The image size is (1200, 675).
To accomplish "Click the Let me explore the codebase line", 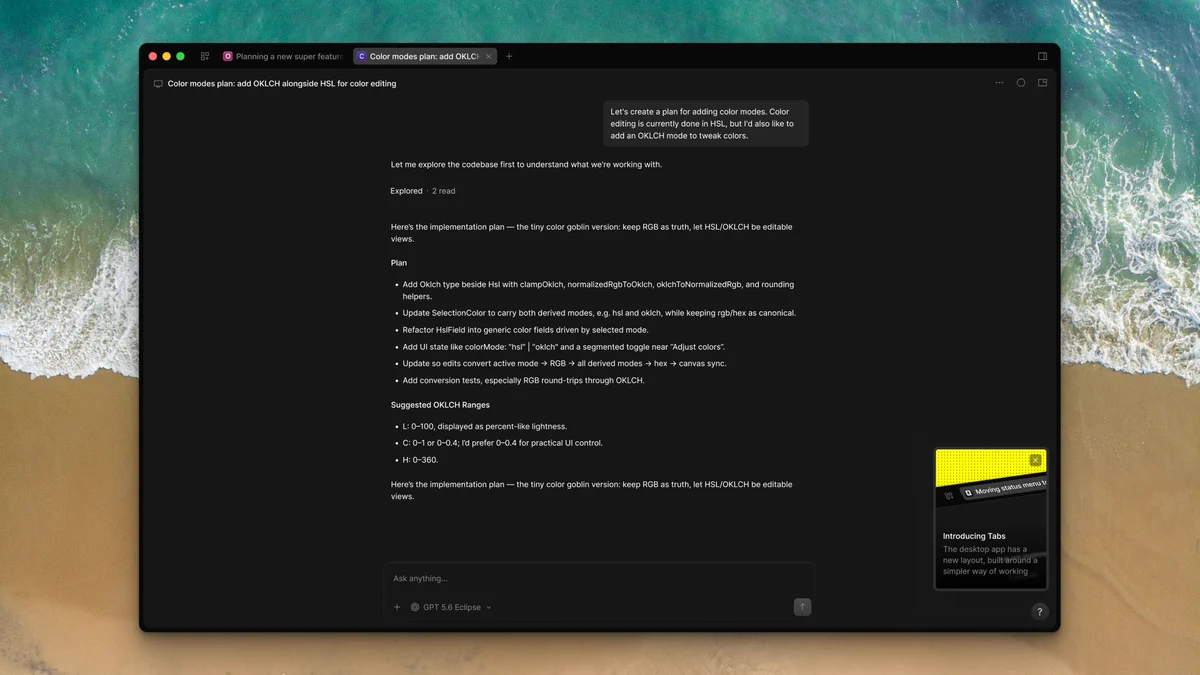I will point(526,165).
